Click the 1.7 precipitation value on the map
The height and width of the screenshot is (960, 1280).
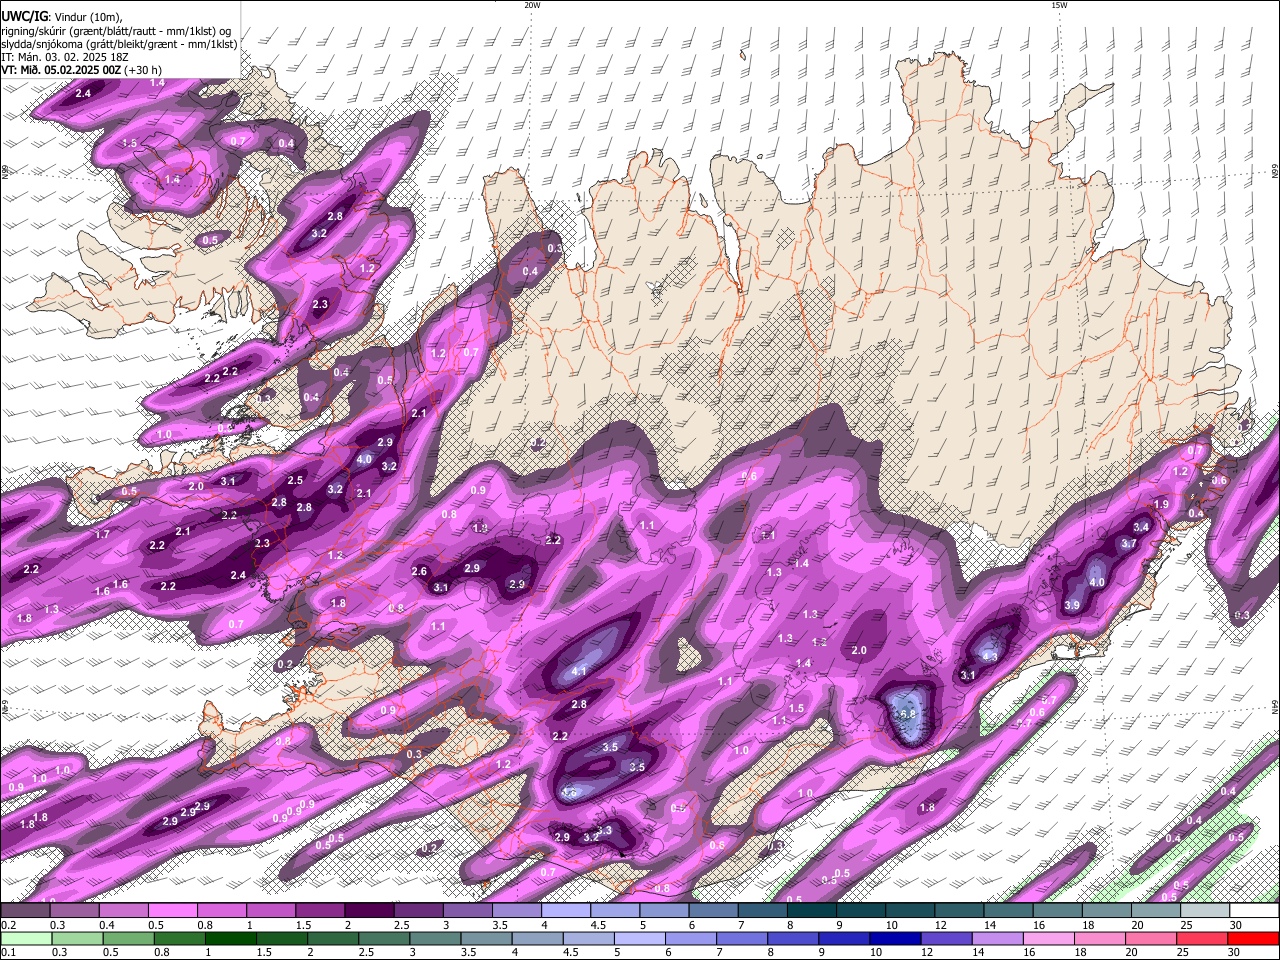click(102, 535)
